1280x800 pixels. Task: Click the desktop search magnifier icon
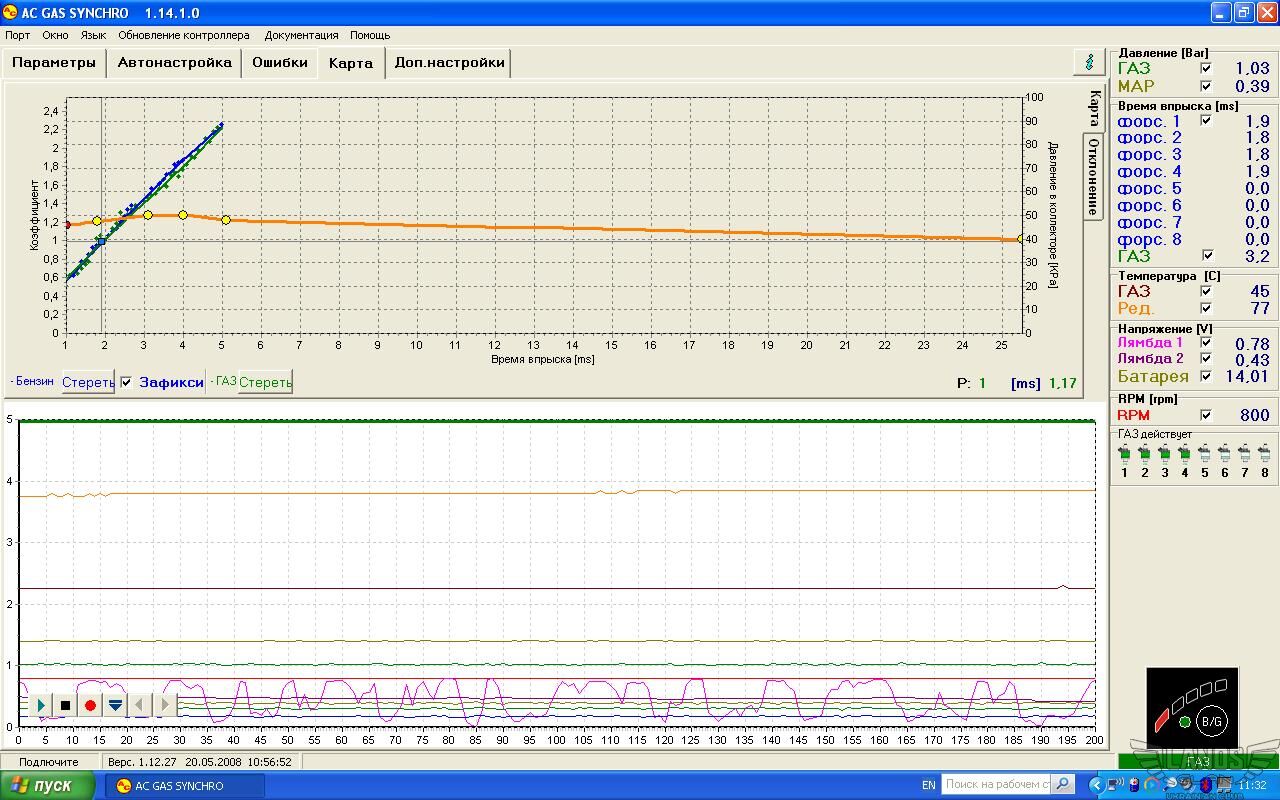1063,785
